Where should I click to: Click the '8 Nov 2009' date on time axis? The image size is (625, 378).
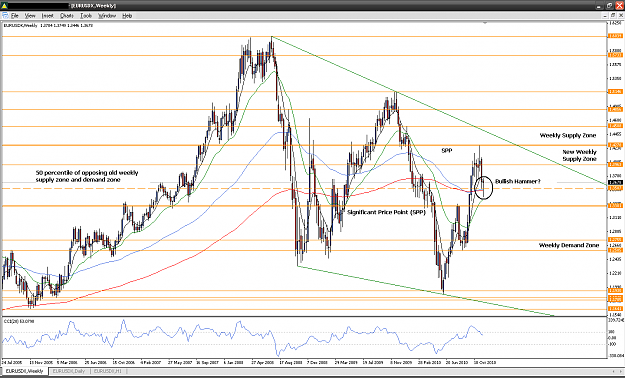click(x=401, y=362)
